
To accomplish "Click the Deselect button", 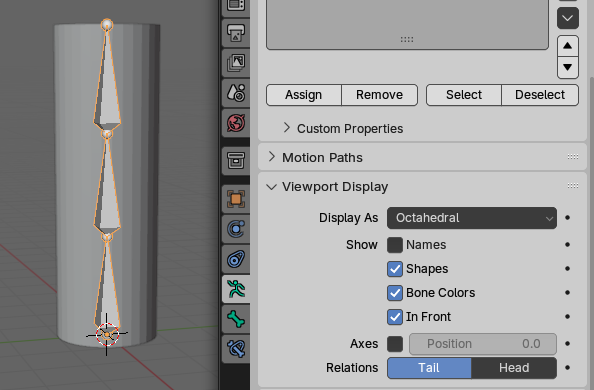I will pyautogui.click(x=540, y=95).
